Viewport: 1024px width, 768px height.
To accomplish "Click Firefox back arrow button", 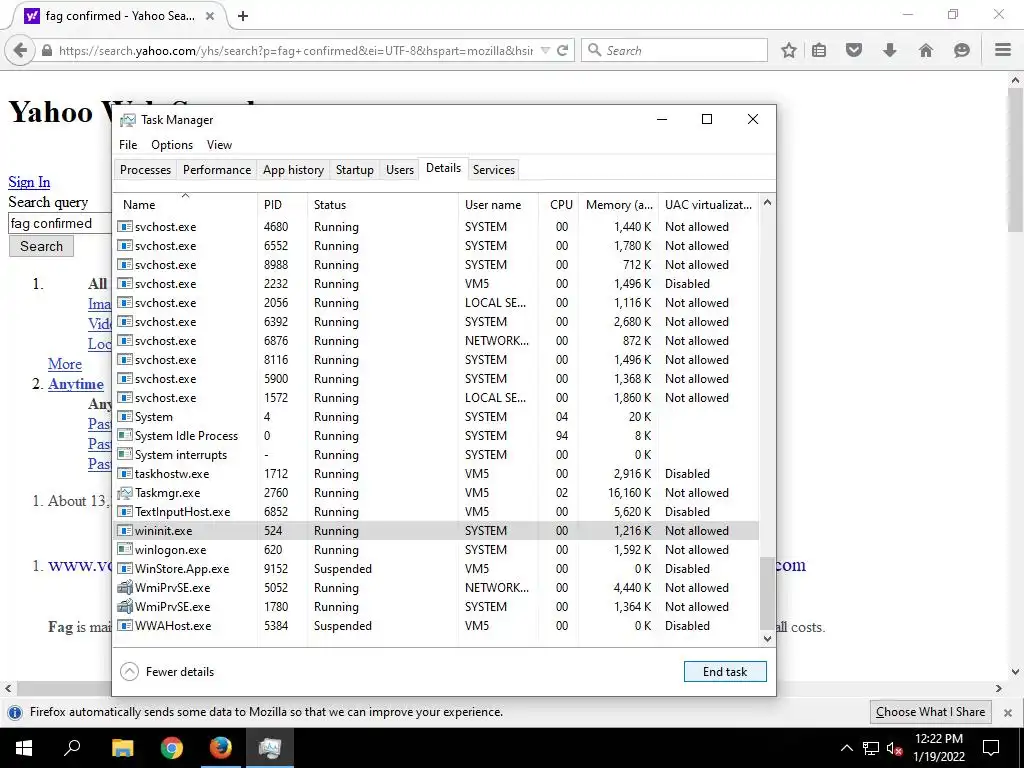I will tap(20, 50).
